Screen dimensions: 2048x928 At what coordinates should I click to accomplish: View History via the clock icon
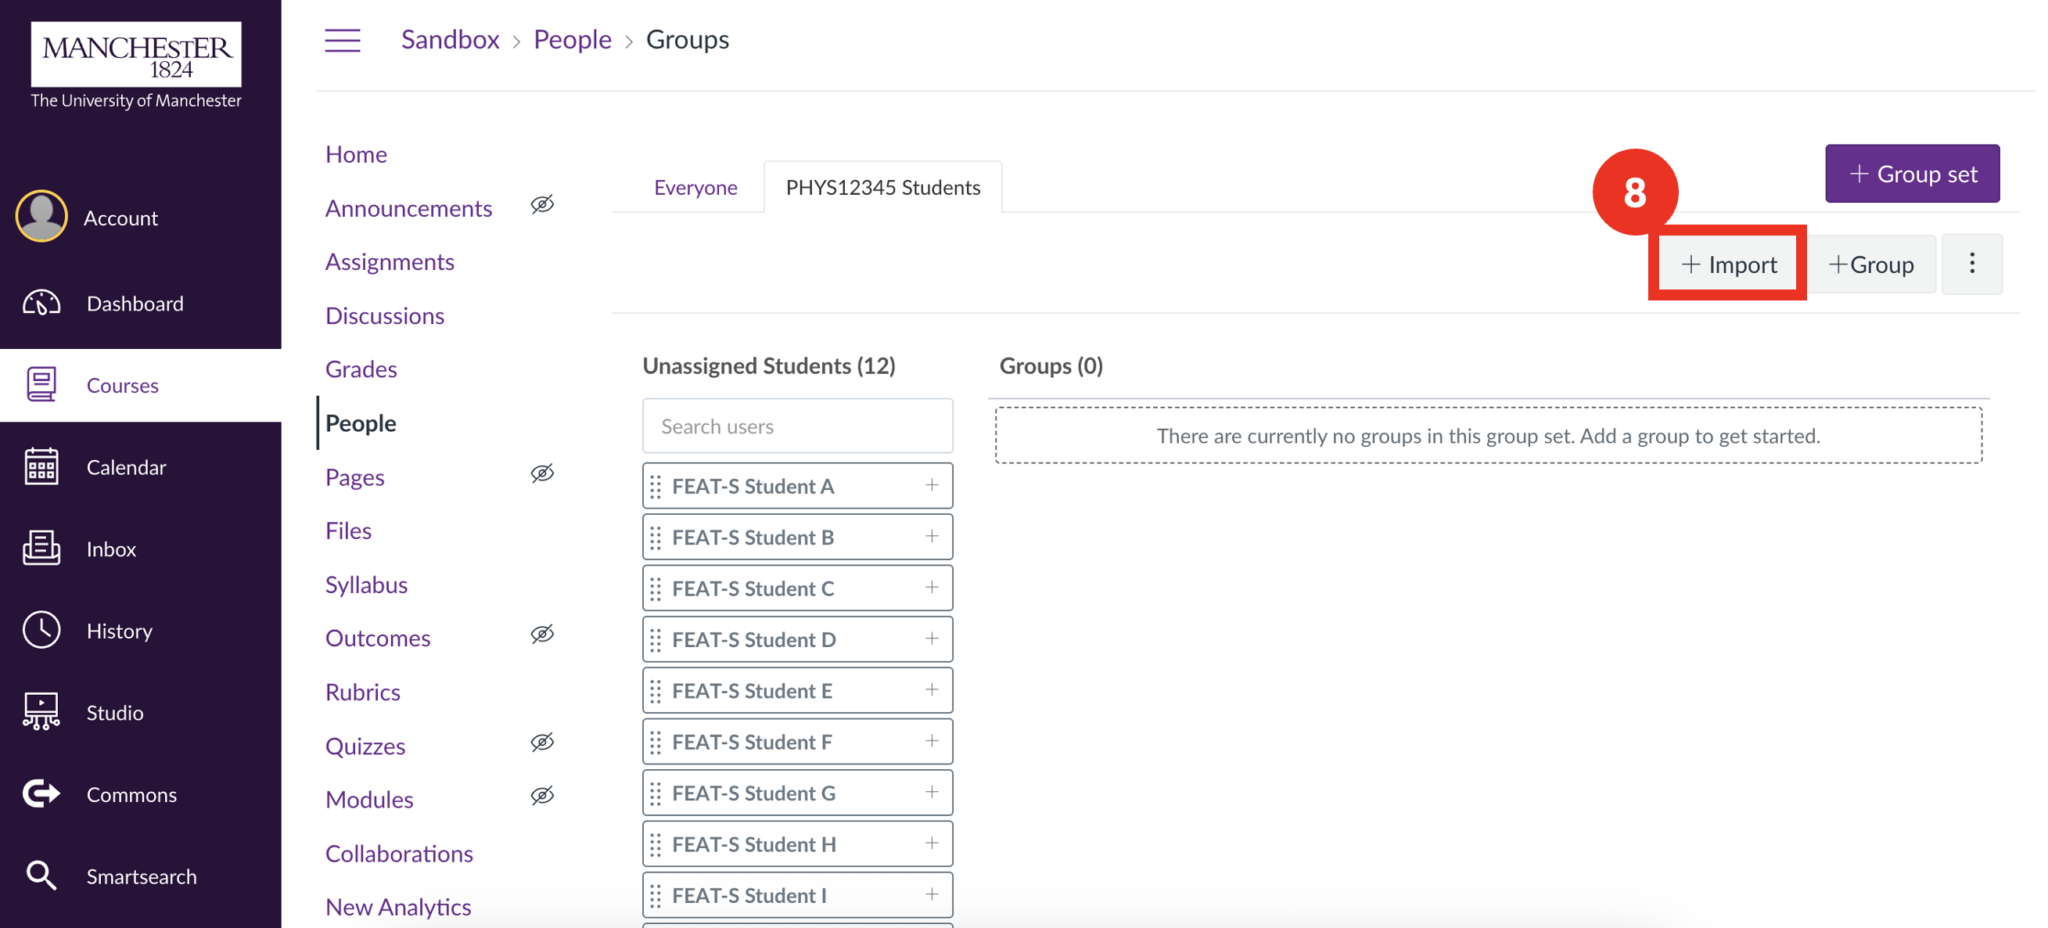[x=40, y=630]
